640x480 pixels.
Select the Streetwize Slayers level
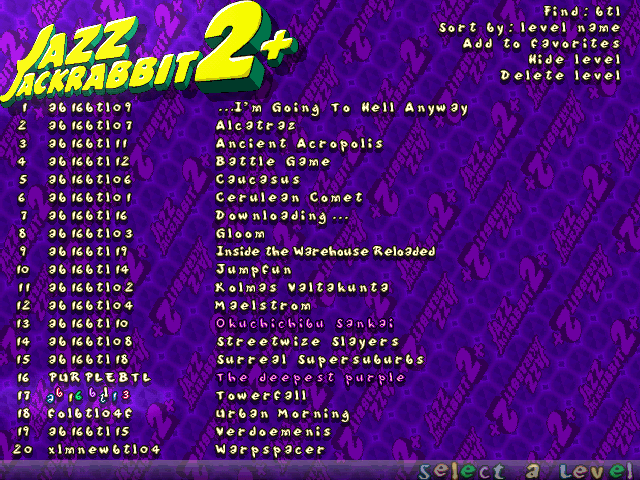[308, 342]
